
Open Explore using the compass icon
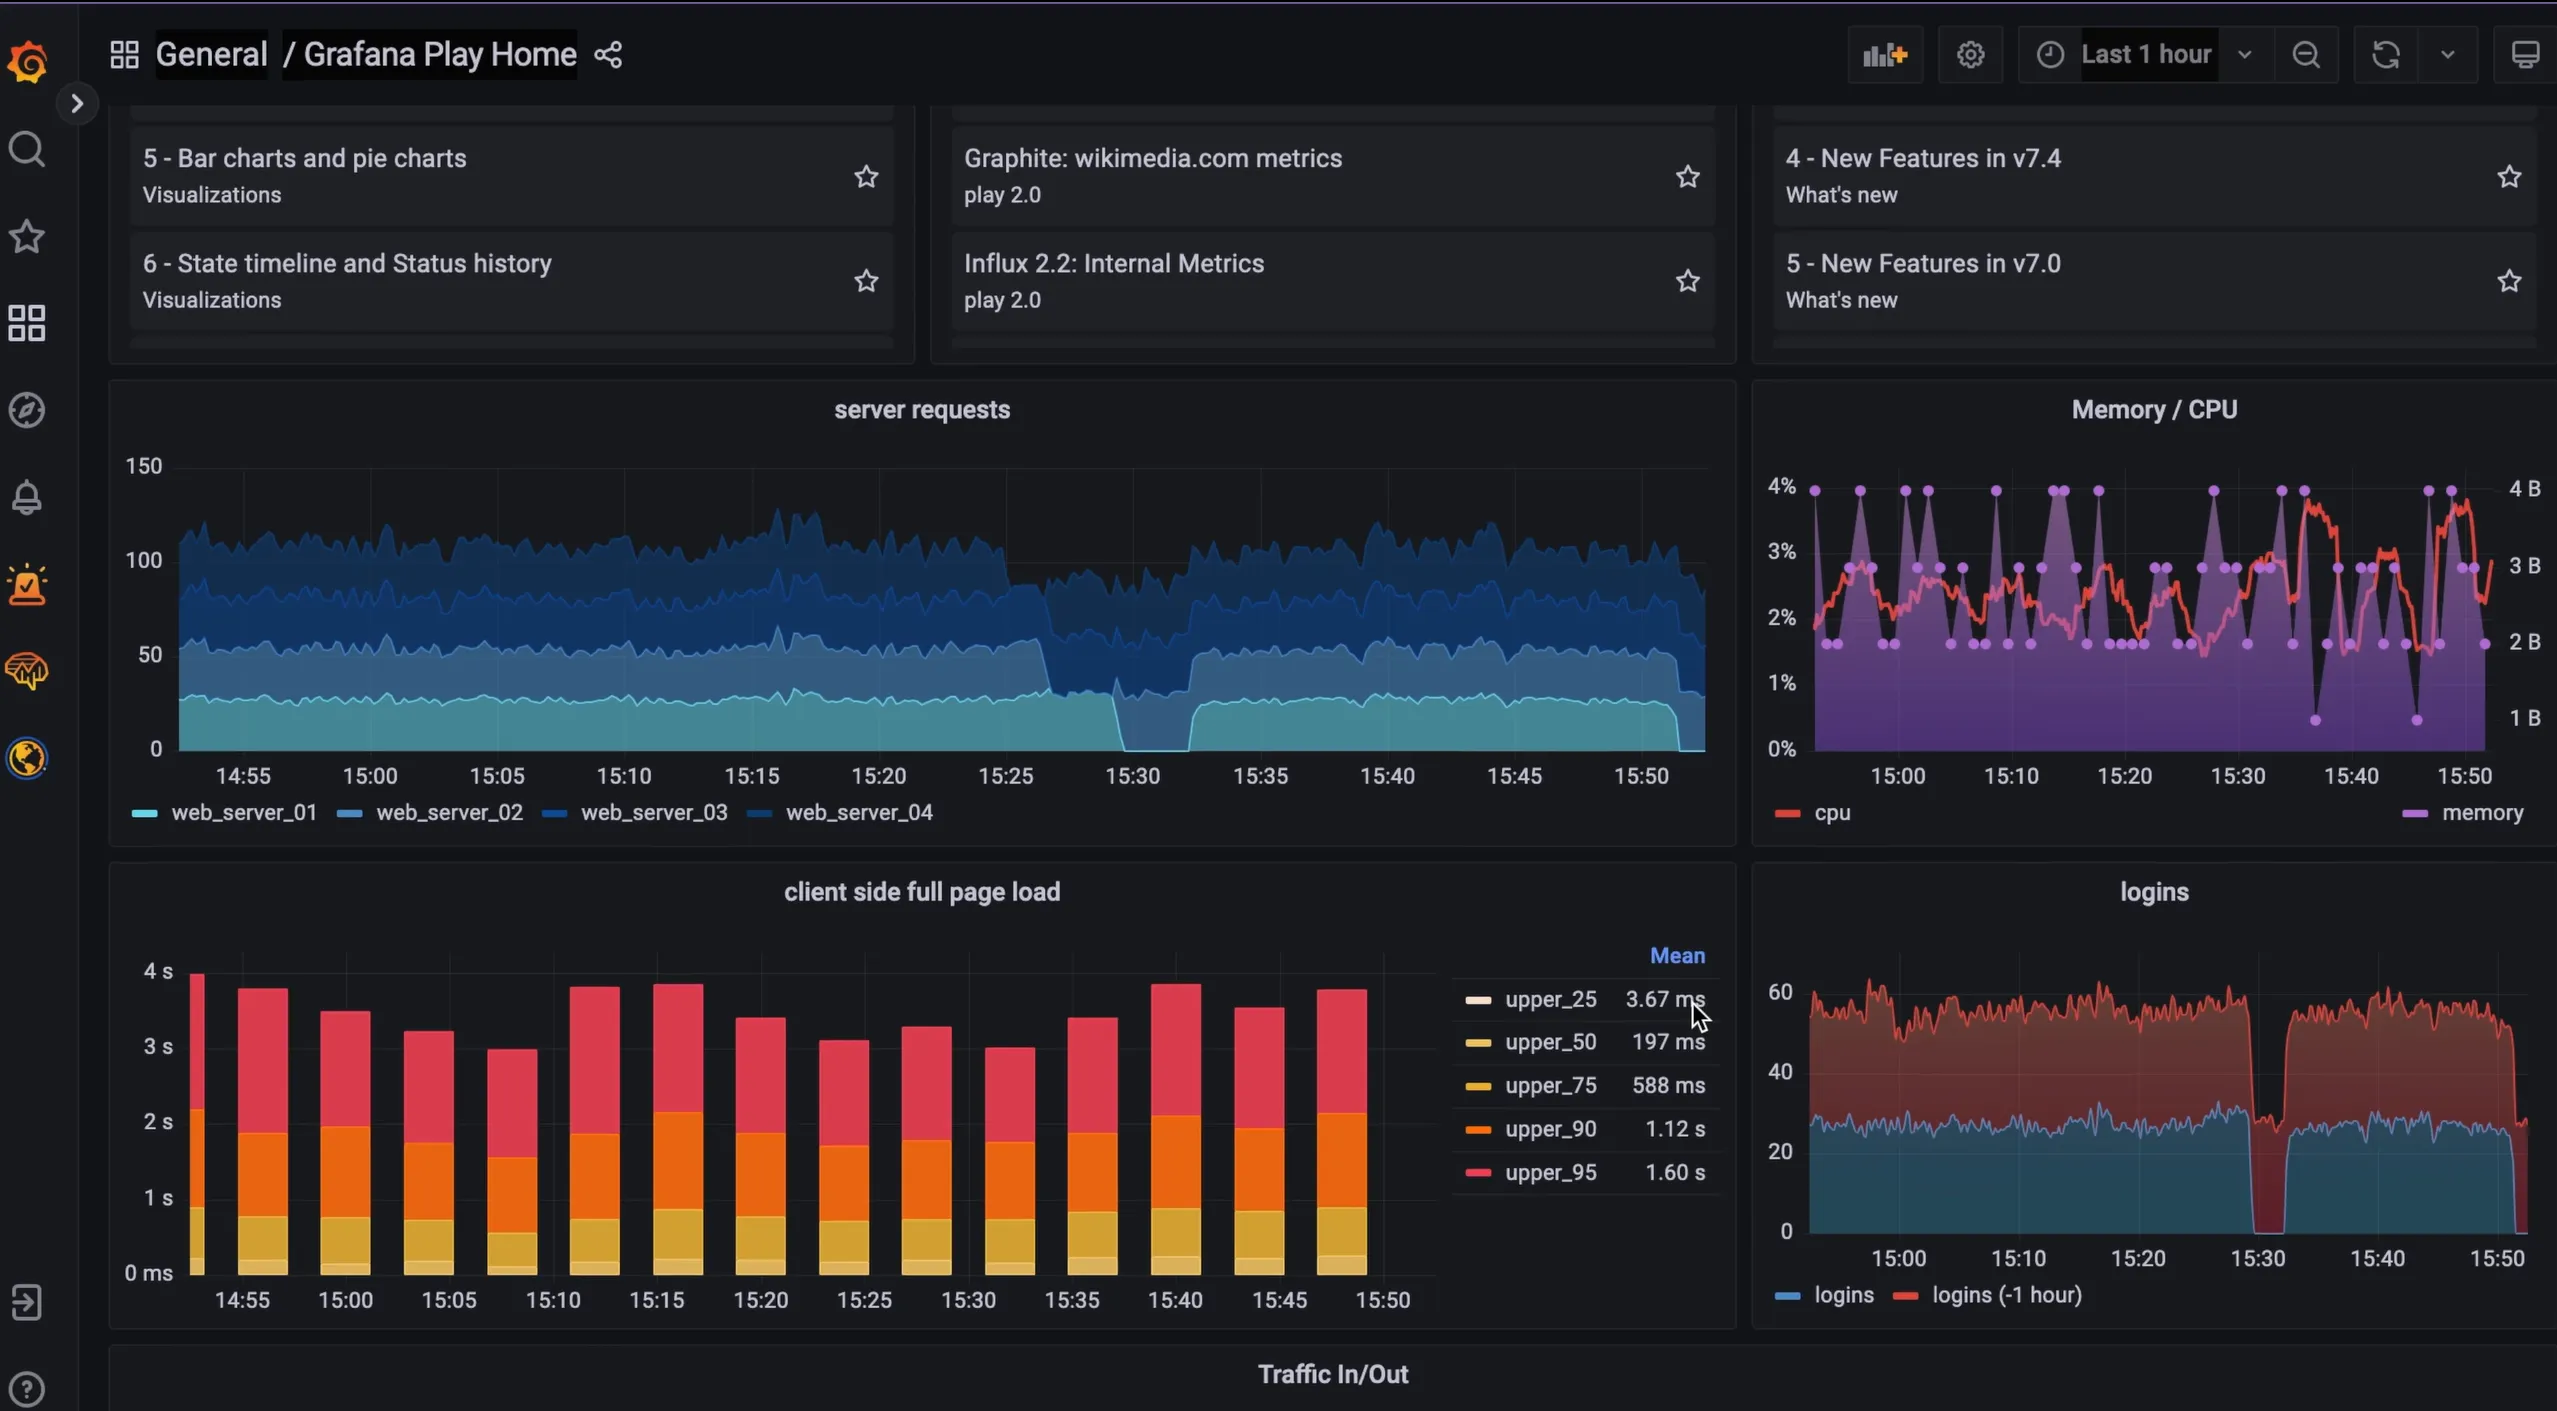(27, 409)
